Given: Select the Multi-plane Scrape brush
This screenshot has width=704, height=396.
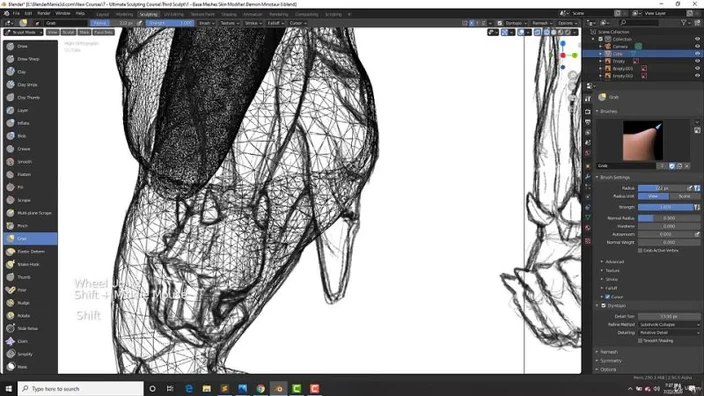Looking at the screenshot, I should [x=30, y=213].
